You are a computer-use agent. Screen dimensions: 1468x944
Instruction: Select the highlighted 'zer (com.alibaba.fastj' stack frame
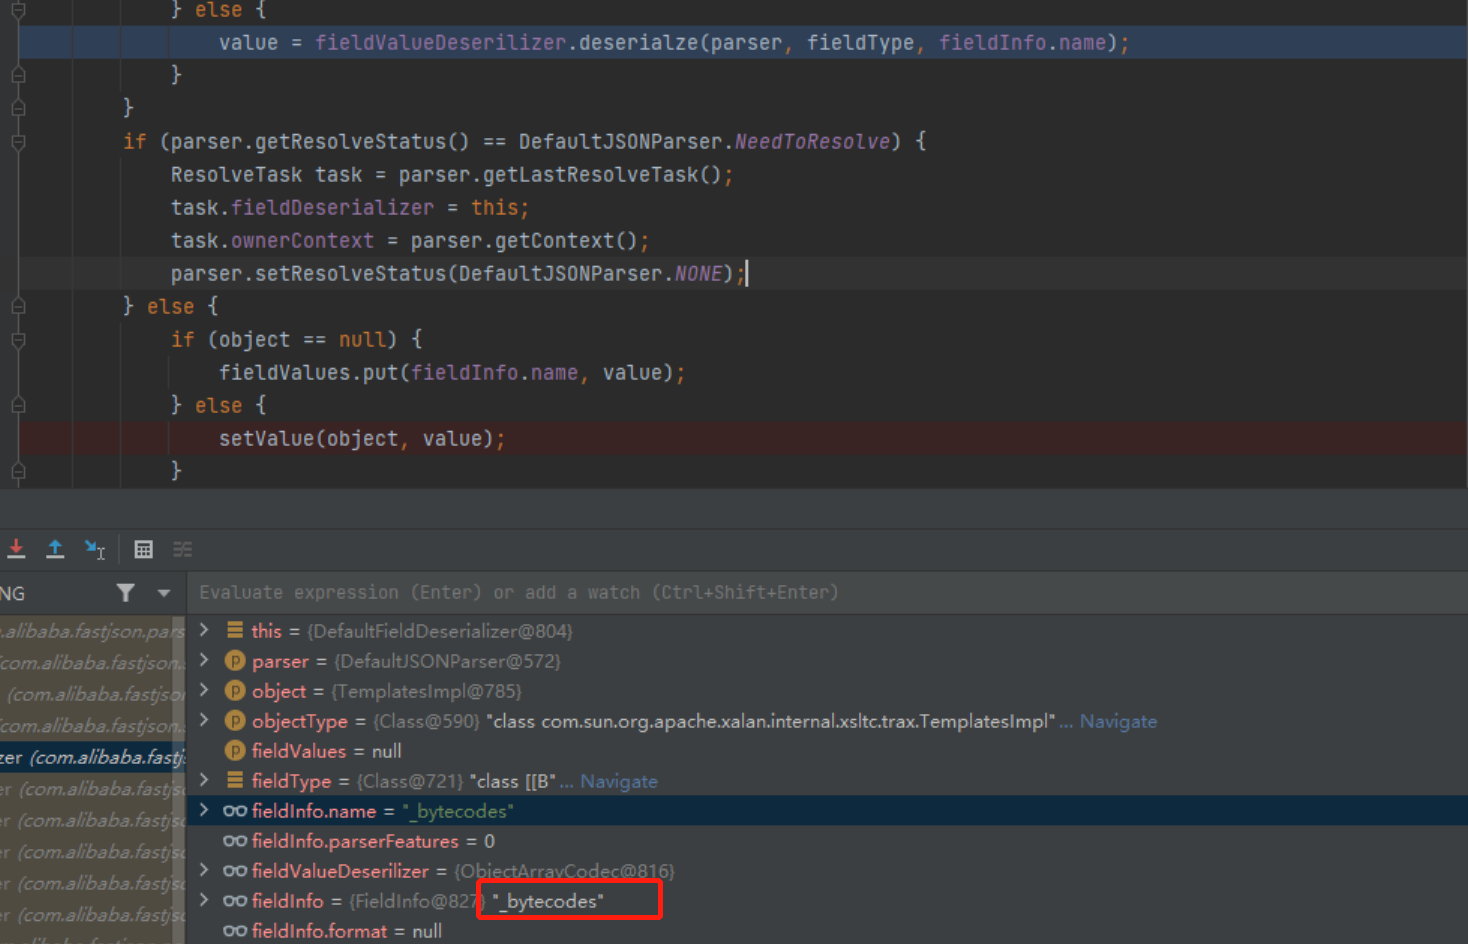93,757
